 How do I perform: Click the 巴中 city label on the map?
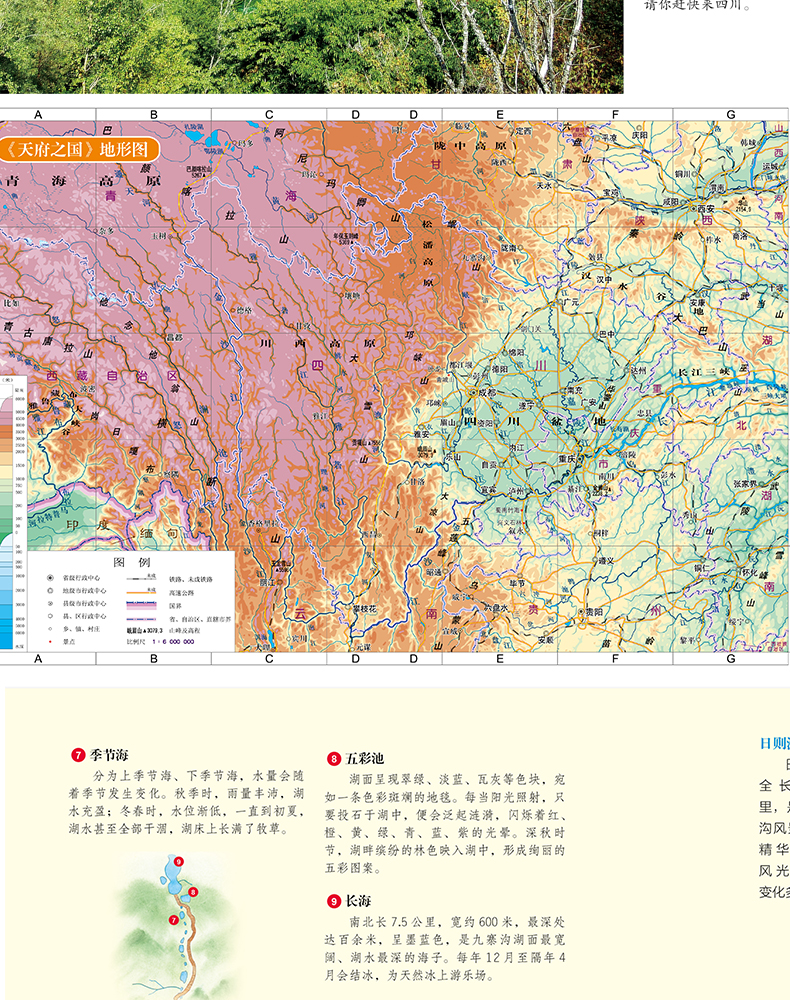pos(607,334)
